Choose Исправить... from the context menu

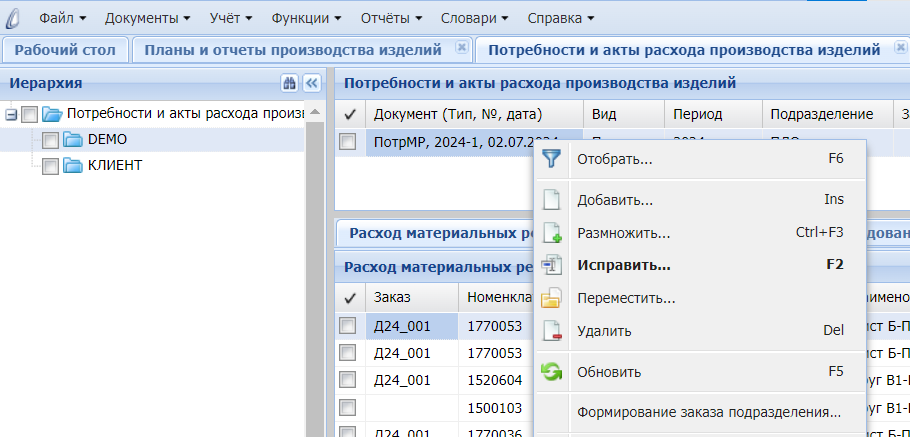click(623, 265)
